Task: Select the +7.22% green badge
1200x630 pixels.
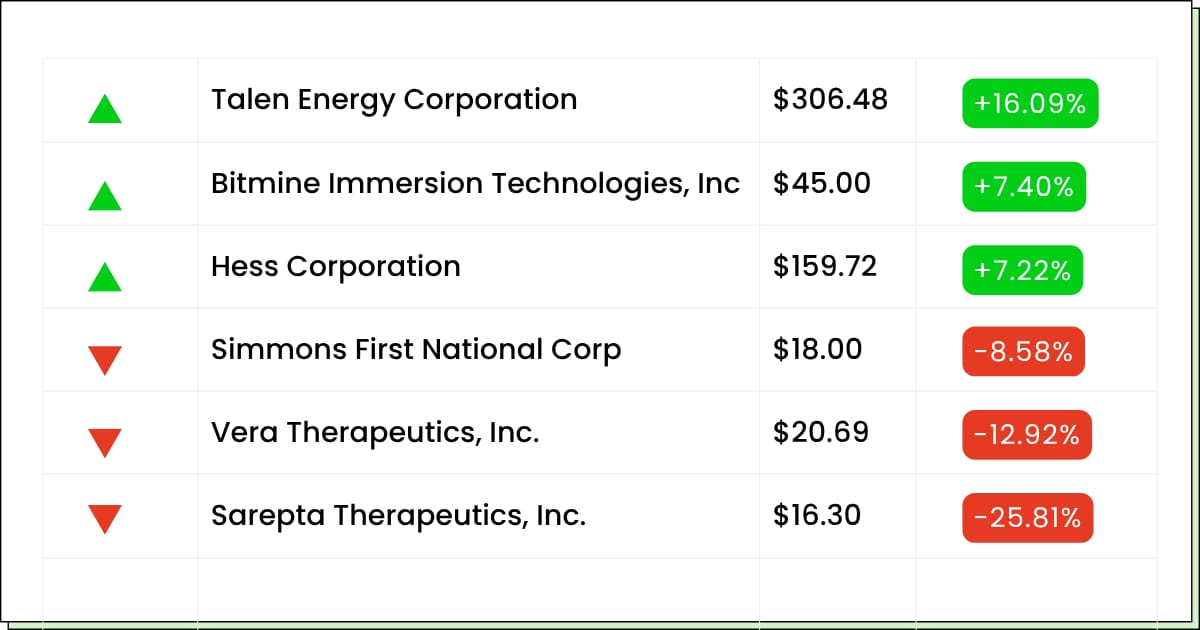Action: point(1022,270)
